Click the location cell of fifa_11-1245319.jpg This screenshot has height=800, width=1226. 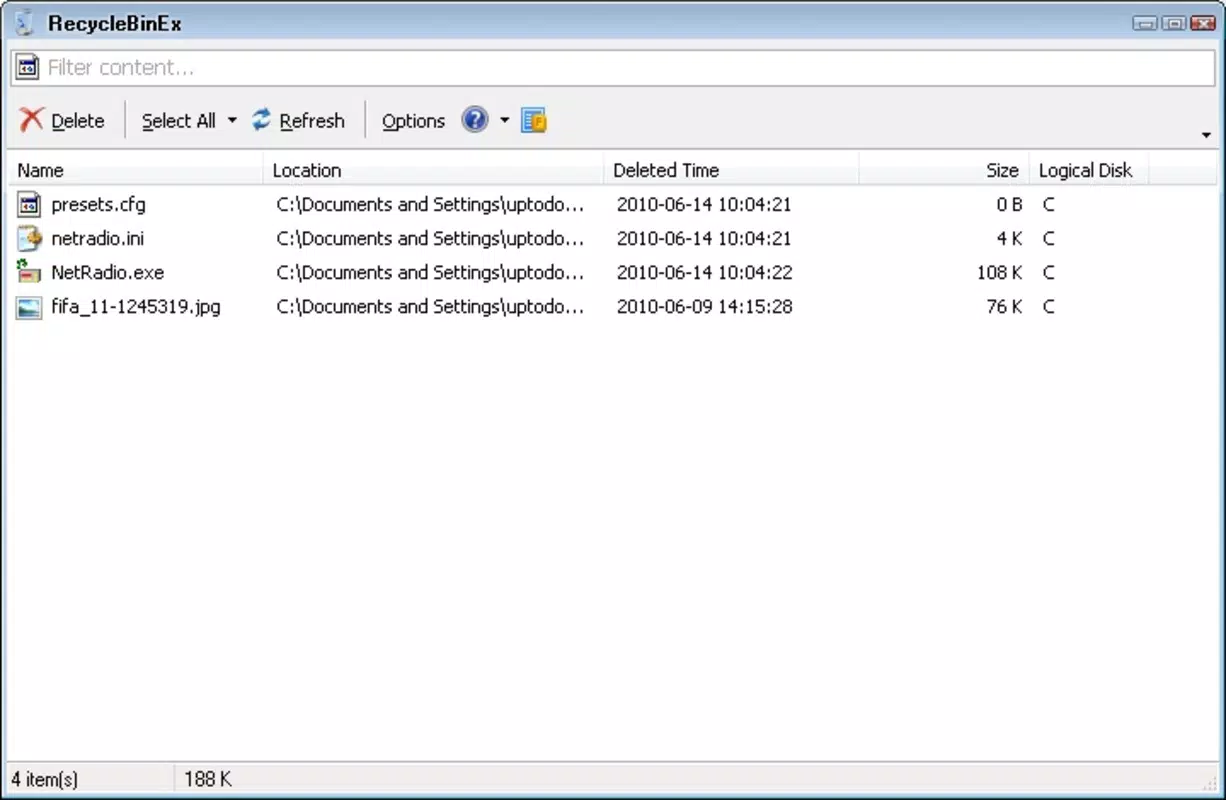tap(430, 306)
